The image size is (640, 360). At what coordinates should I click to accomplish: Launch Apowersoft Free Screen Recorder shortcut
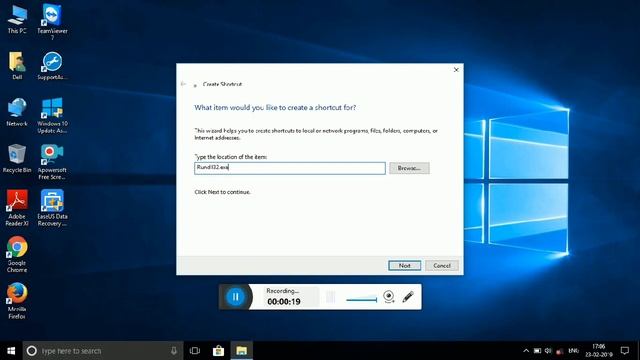[x=52, y=162]
